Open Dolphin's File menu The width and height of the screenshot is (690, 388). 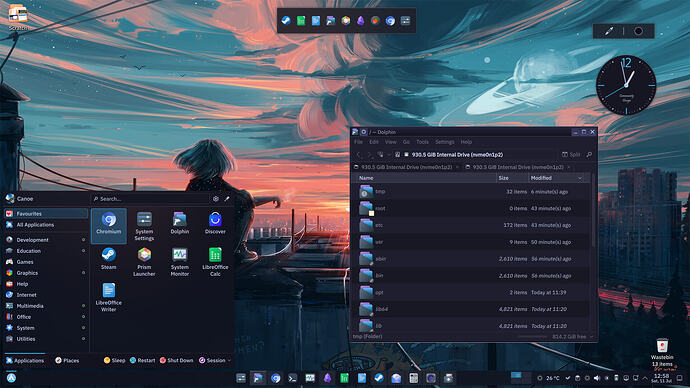[359, 142]
